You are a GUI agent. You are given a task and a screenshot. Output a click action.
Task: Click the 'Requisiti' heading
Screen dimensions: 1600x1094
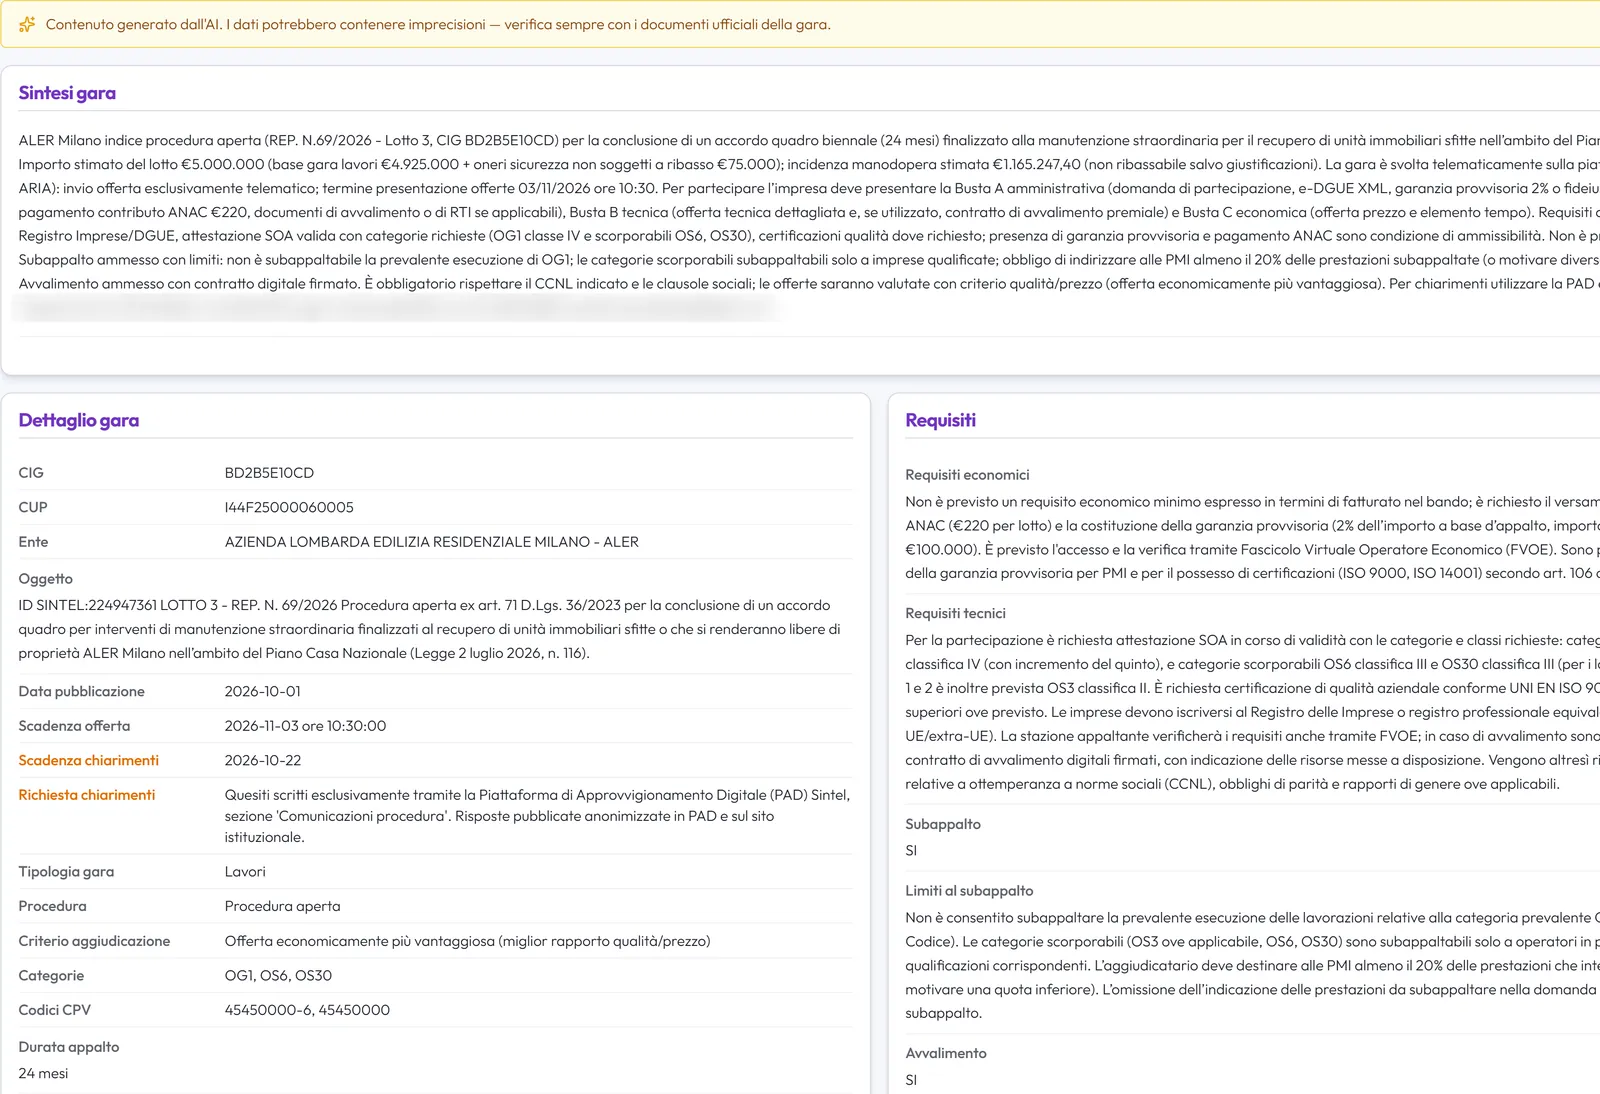(x=940, y=420)
